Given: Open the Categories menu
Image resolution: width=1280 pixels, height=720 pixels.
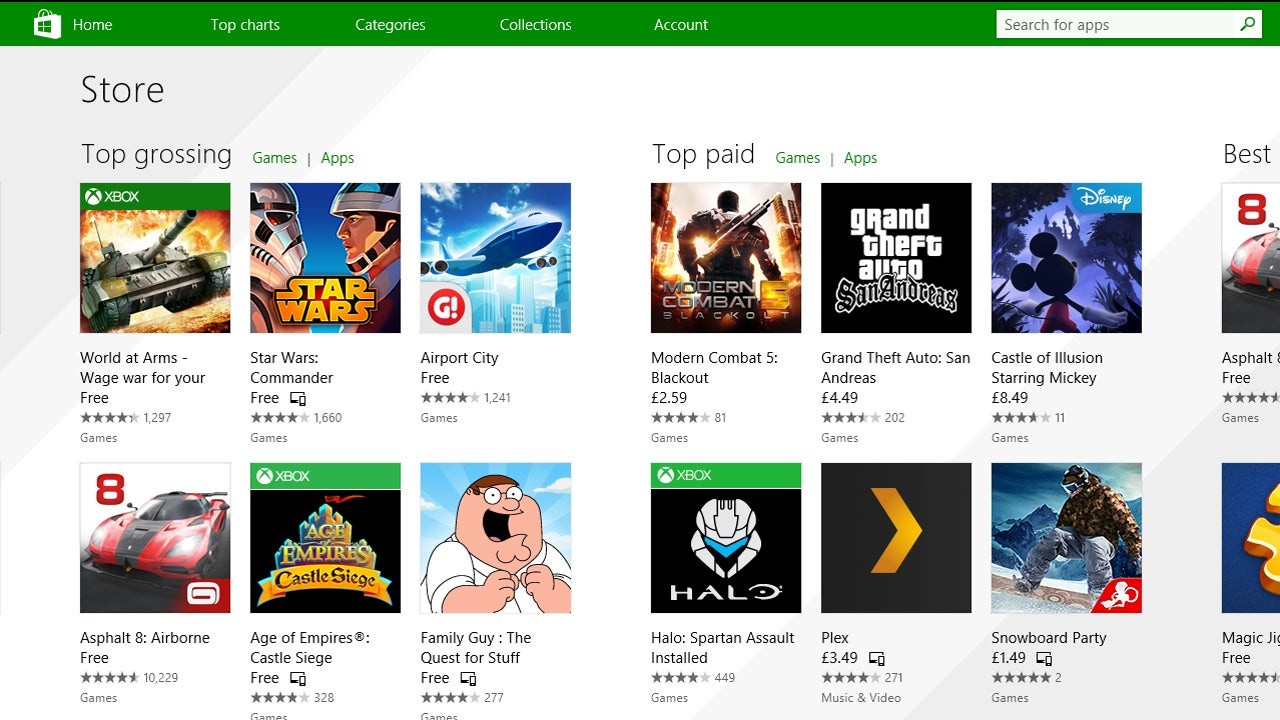Looking at the screenshot, I should click(x=390, y=25).
